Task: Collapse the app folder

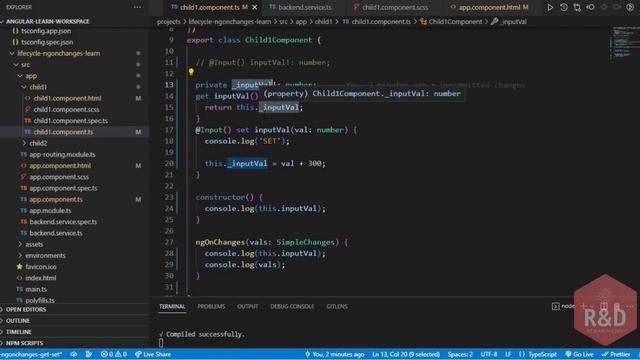Action: (31, 76)
